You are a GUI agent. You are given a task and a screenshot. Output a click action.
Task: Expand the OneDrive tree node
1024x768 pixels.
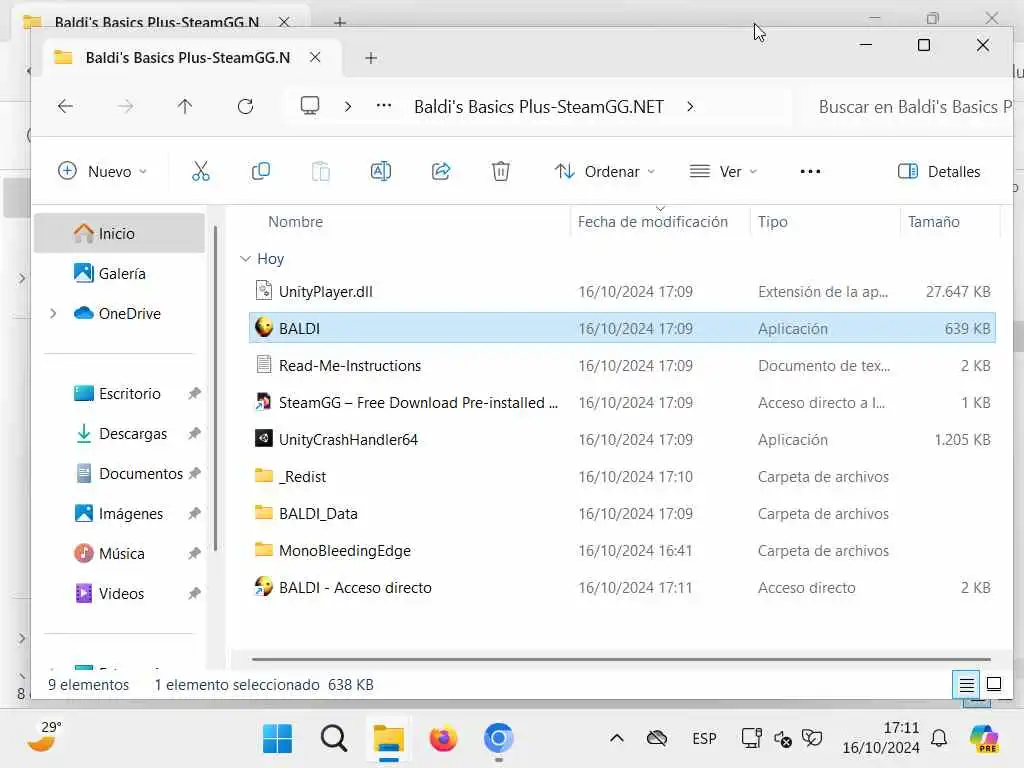(x=53, y=313)
